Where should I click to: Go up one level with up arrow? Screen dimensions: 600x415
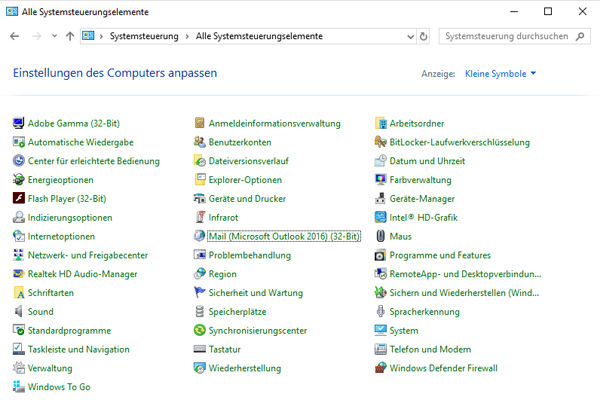pos(70,36)
